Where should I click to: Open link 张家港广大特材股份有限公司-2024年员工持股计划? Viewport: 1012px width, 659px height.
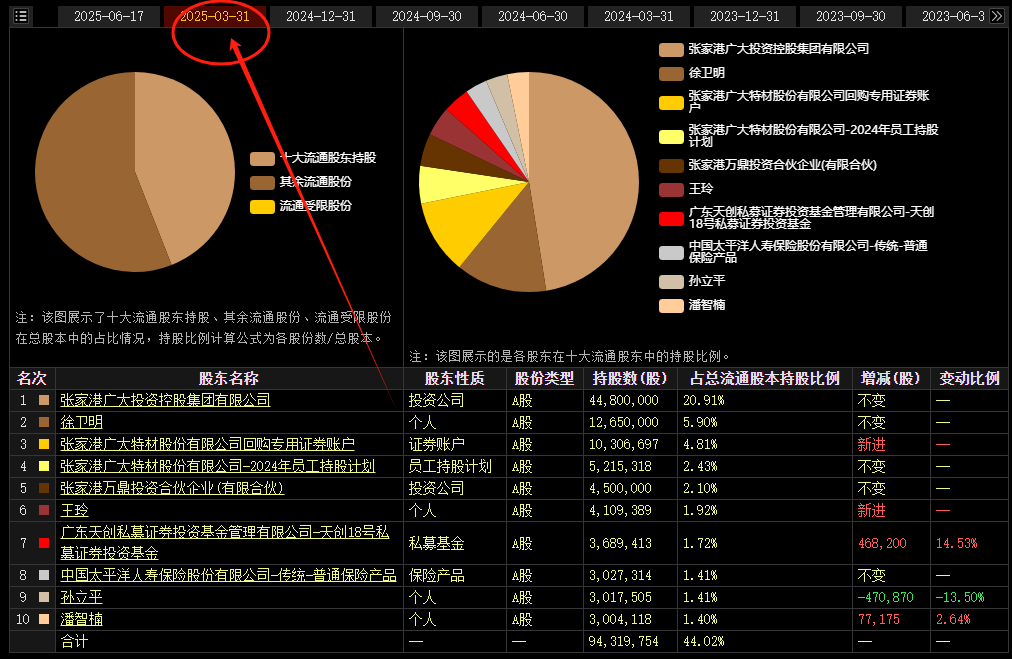[218, 466]
